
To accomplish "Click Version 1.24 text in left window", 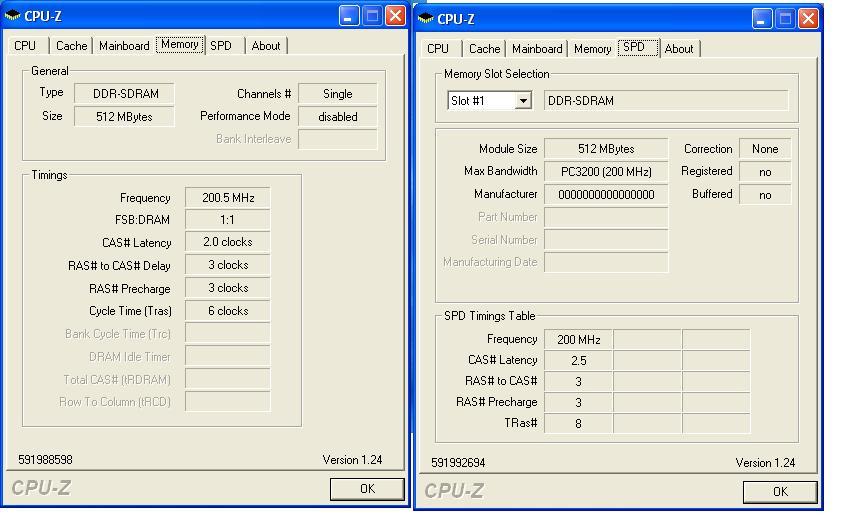I will coord(352,460).
